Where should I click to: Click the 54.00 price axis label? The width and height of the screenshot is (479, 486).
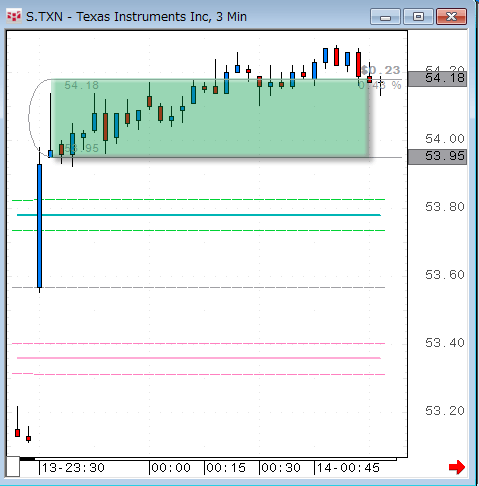[445, 139]
